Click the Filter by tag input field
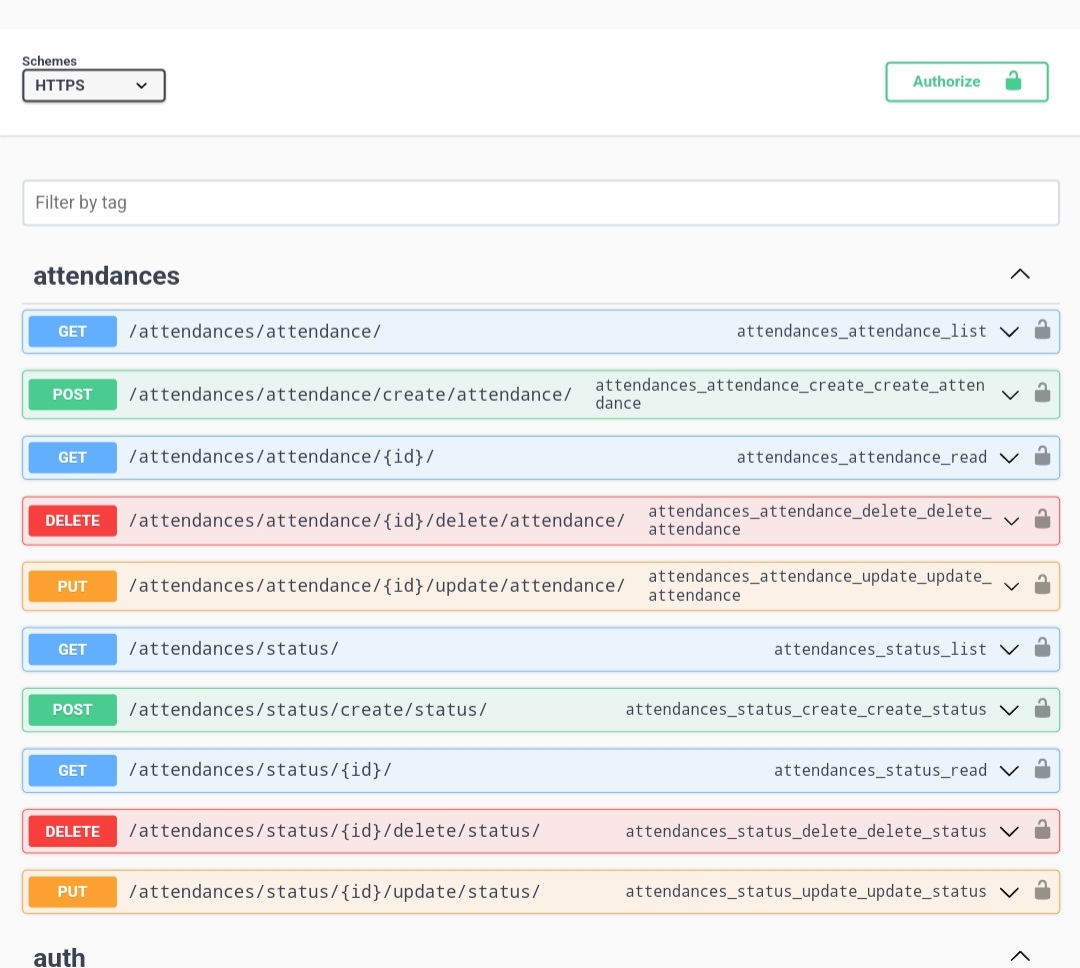 pyautogui.click(x=540, y=203)
